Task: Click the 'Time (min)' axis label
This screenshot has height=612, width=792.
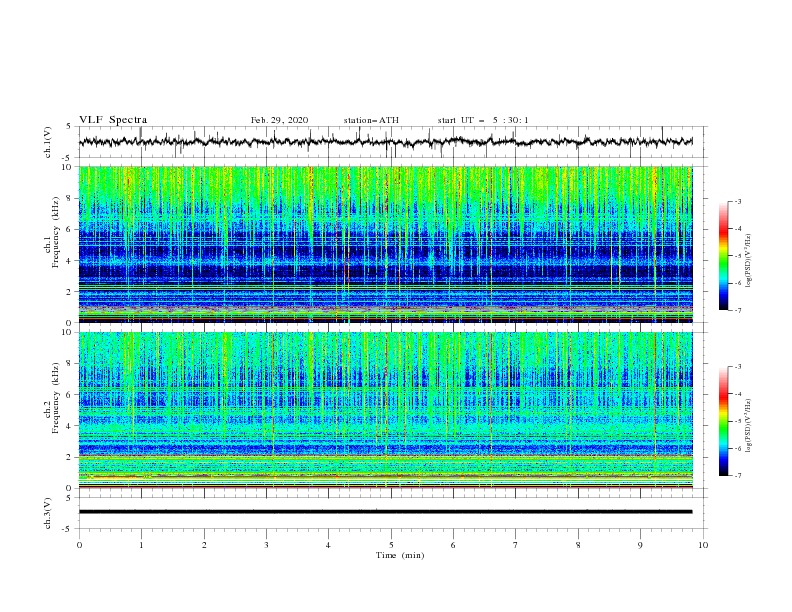Action: coord(400,555)
